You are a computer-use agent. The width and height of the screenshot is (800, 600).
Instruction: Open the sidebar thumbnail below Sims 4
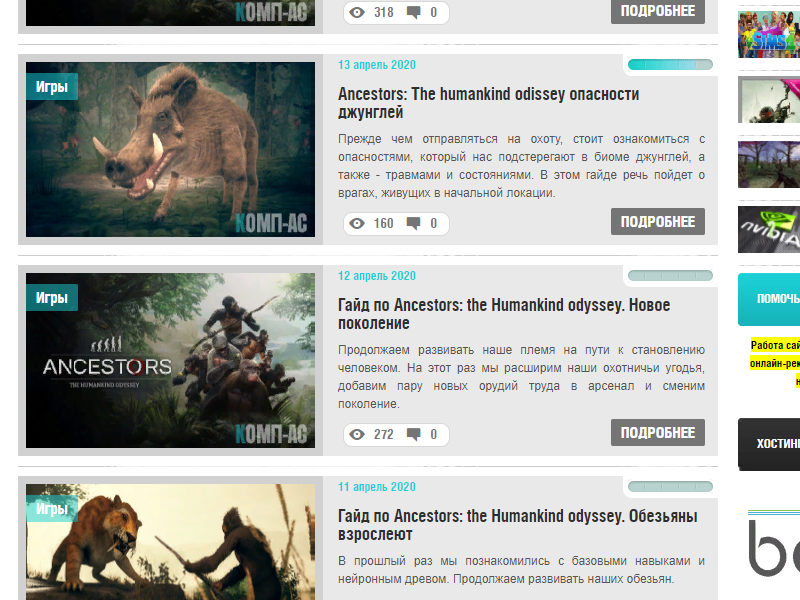[769, 99]
